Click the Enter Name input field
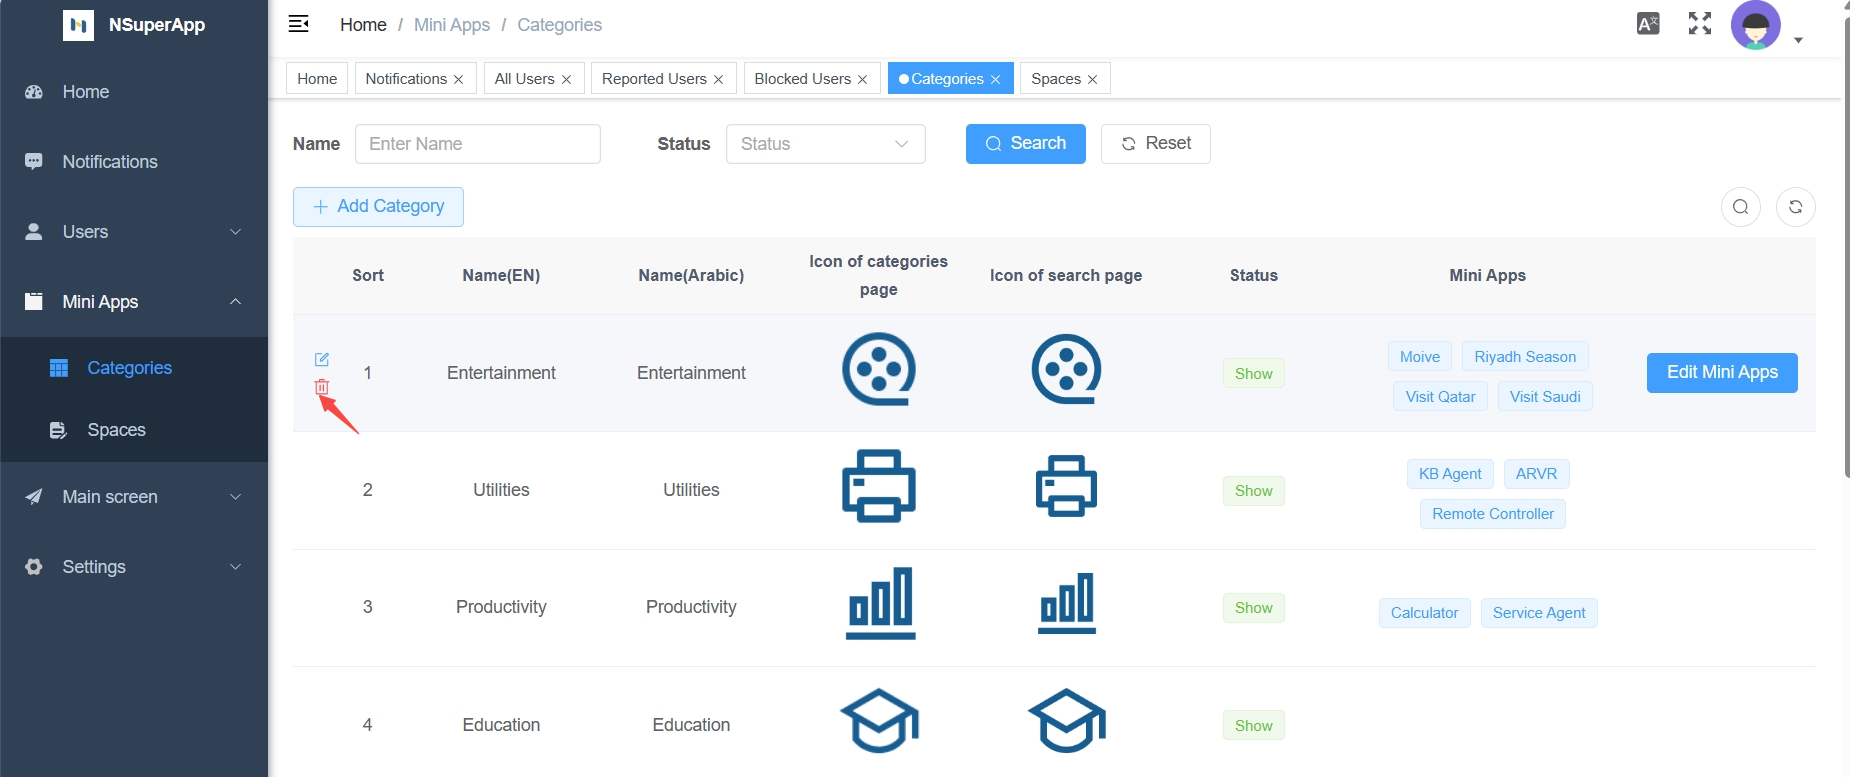This screenshot has height=777, width=1850. click(478, 144)
